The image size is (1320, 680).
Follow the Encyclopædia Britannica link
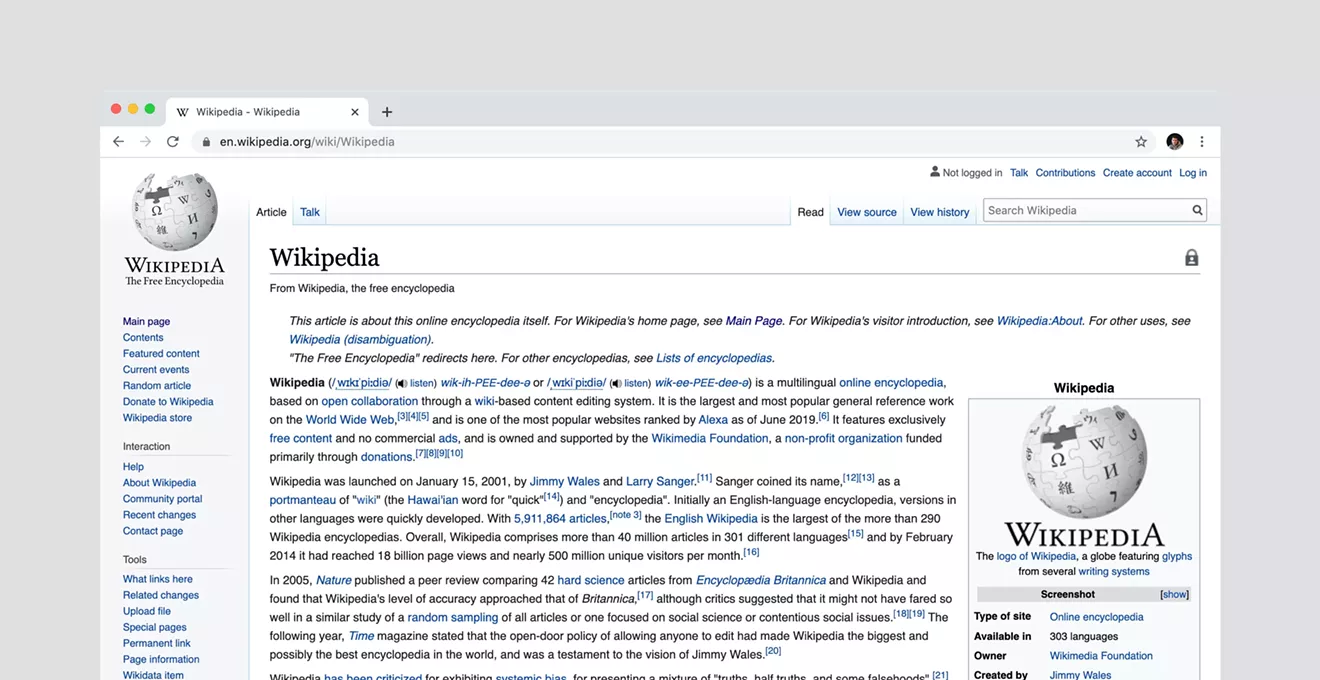tap(761, 580)
